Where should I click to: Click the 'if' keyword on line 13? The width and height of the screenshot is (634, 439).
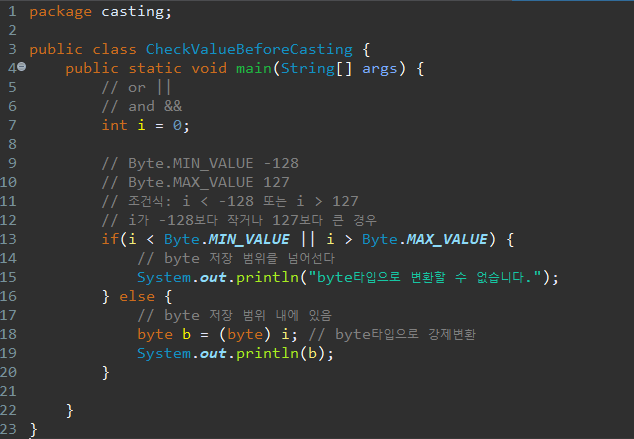110,239
